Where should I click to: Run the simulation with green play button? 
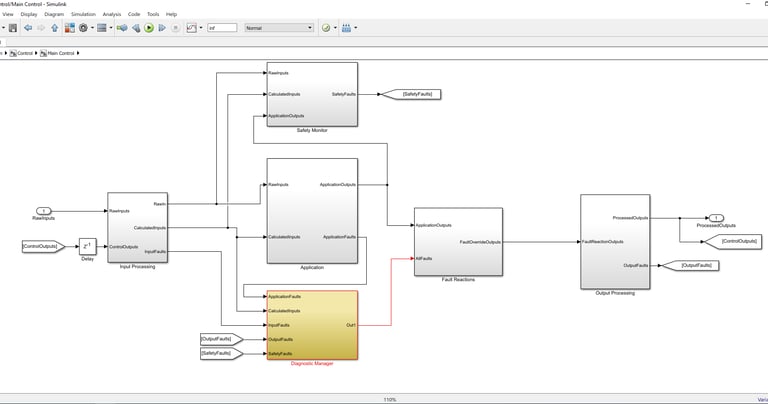149,28
